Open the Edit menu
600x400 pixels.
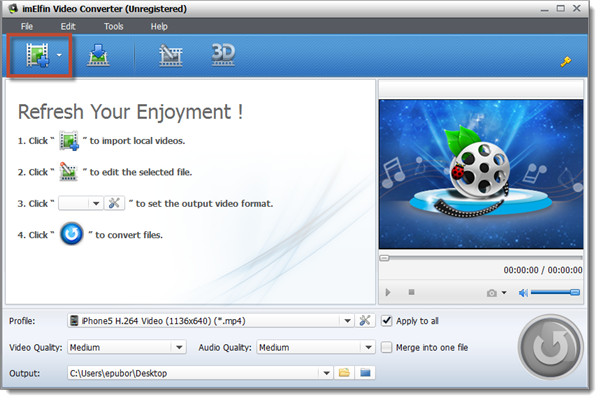pyautogui.click(x=68, y=26)
